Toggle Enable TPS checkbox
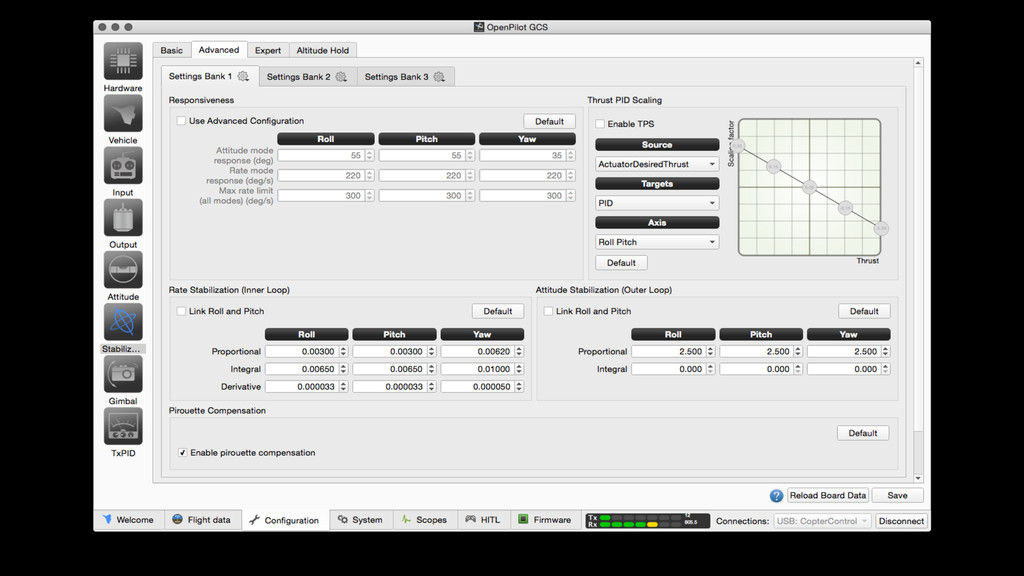The height and width of the screenshot is (576, 1024). click(600, 124)
